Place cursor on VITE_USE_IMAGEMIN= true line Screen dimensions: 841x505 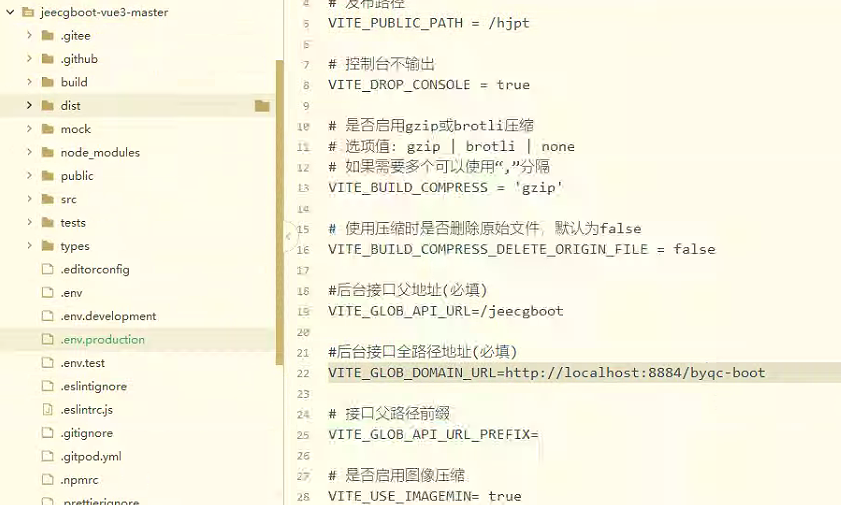coord(424,496)
